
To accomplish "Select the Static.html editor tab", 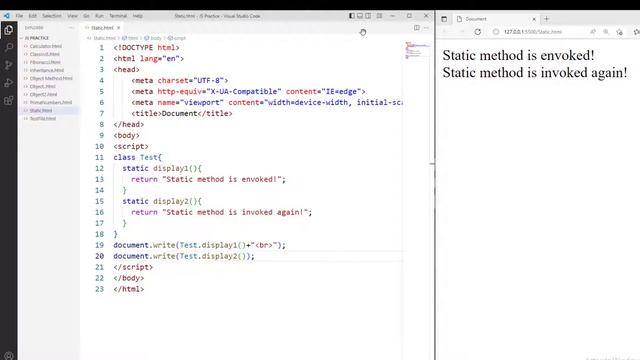I will pos(102,28).
